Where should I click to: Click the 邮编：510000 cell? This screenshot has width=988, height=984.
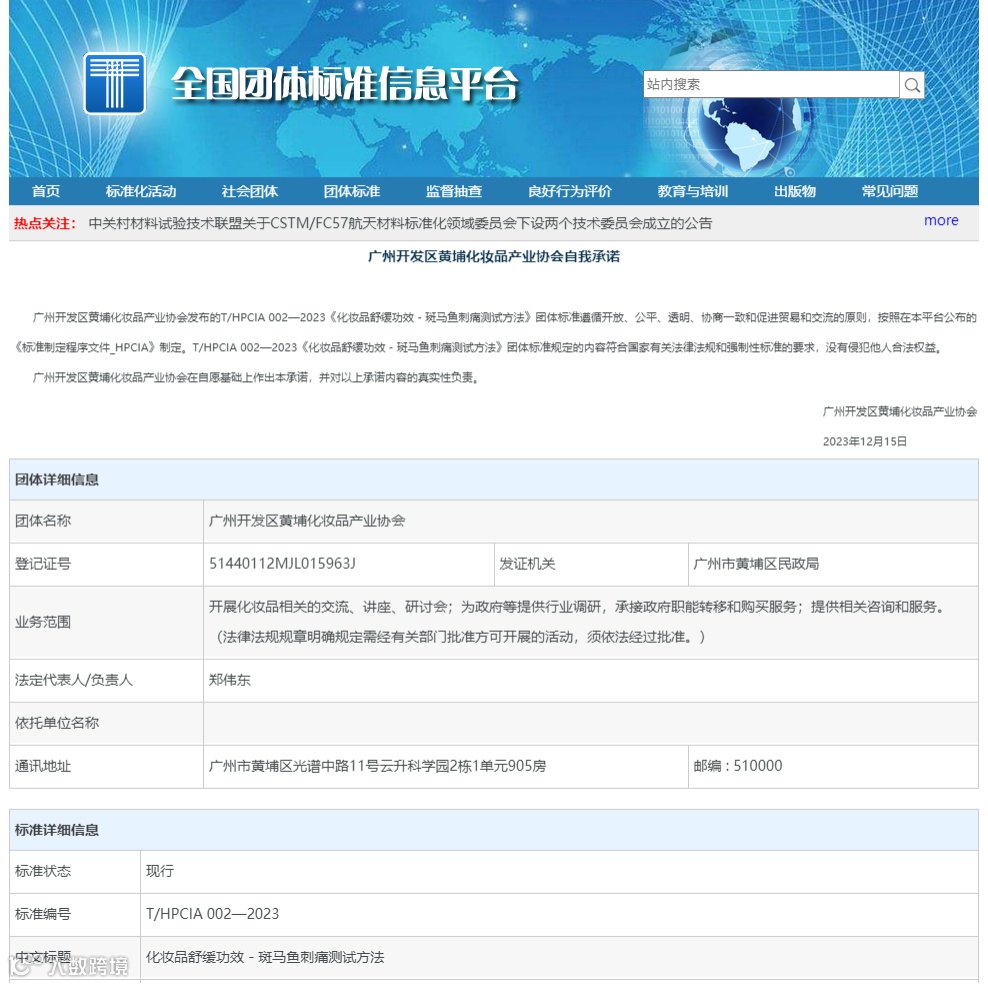[833, 767]
